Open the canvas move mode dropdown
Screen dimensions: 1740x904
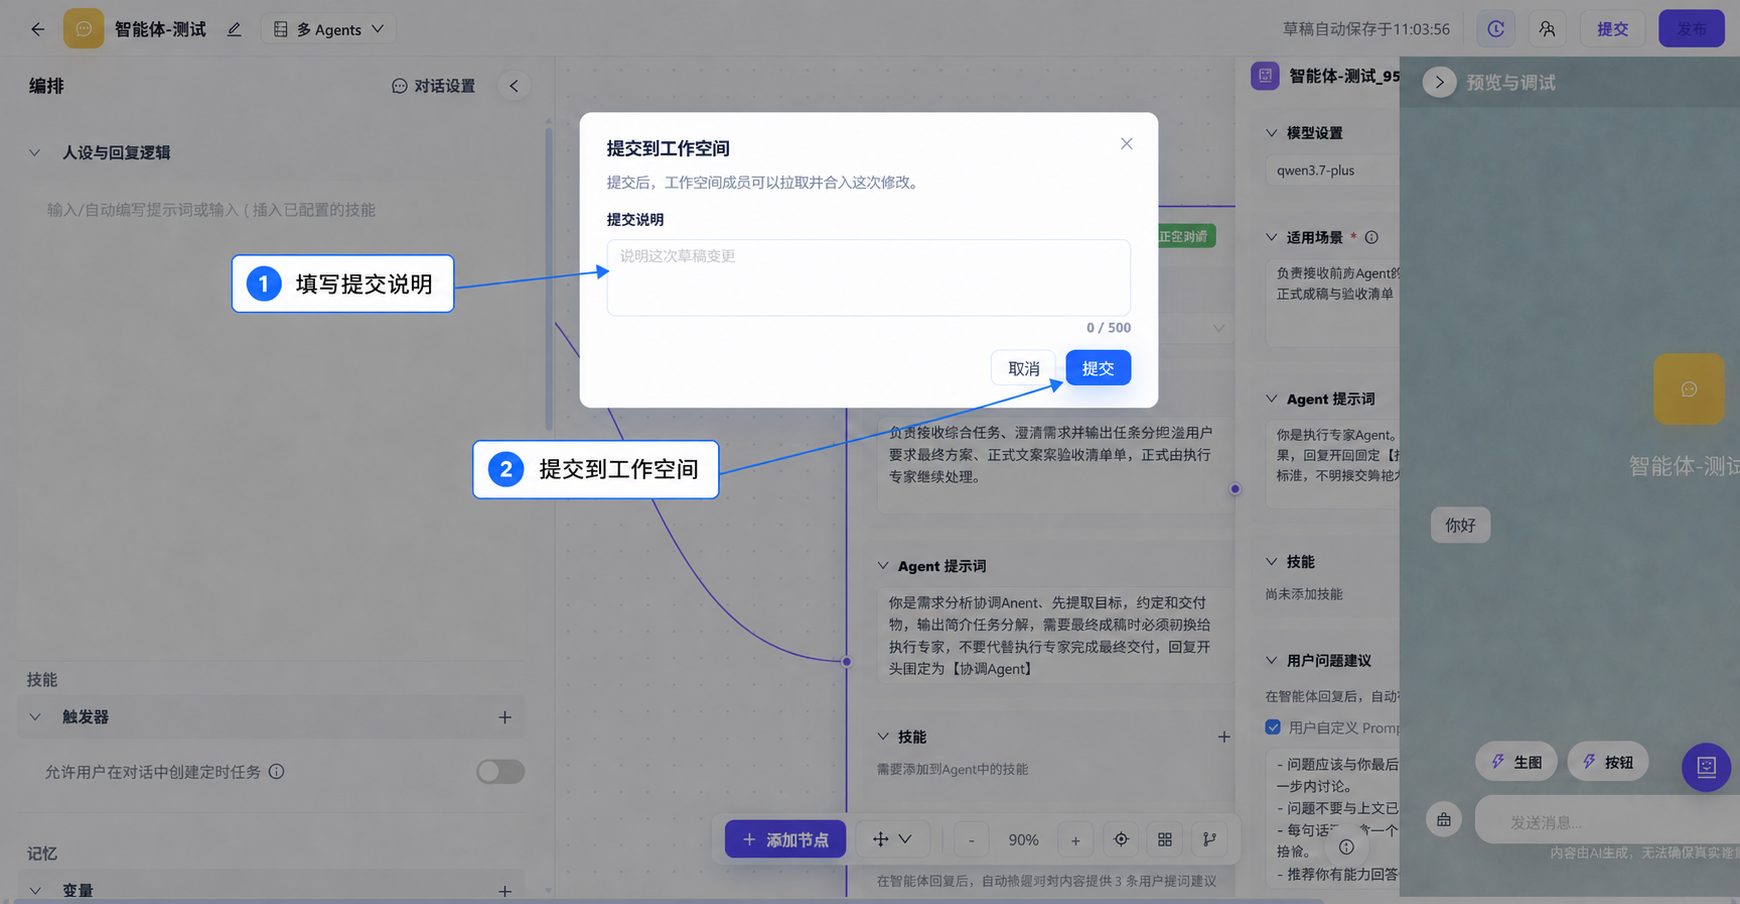click(x=892, y=839)
